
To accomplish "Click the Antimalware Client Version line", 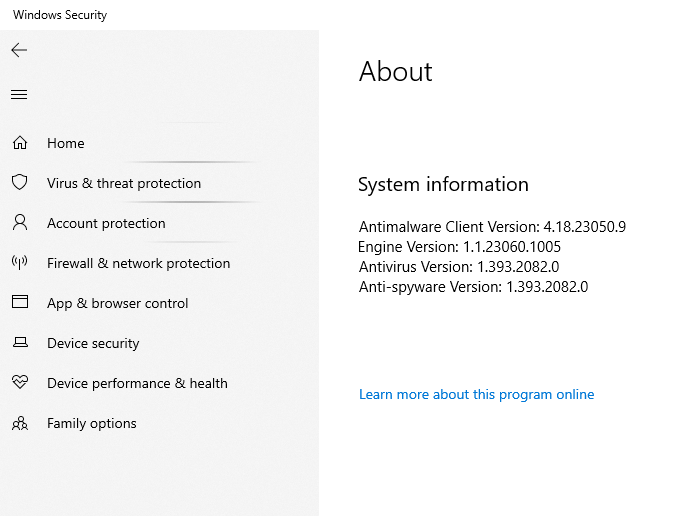I will pyautogui.click(x=492, y=227).
